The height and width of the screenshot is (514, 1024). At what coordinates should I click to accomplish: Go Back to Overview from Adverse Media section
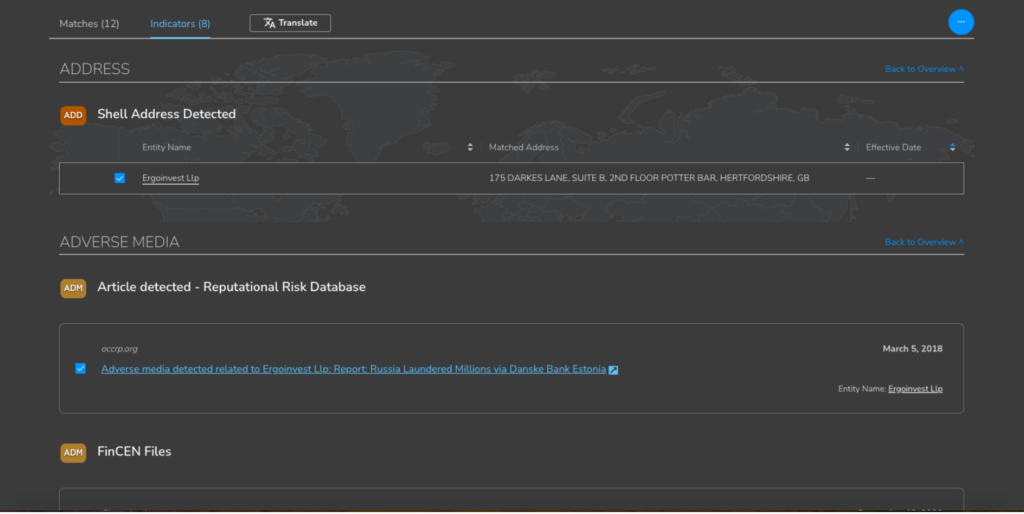point(924,242)
